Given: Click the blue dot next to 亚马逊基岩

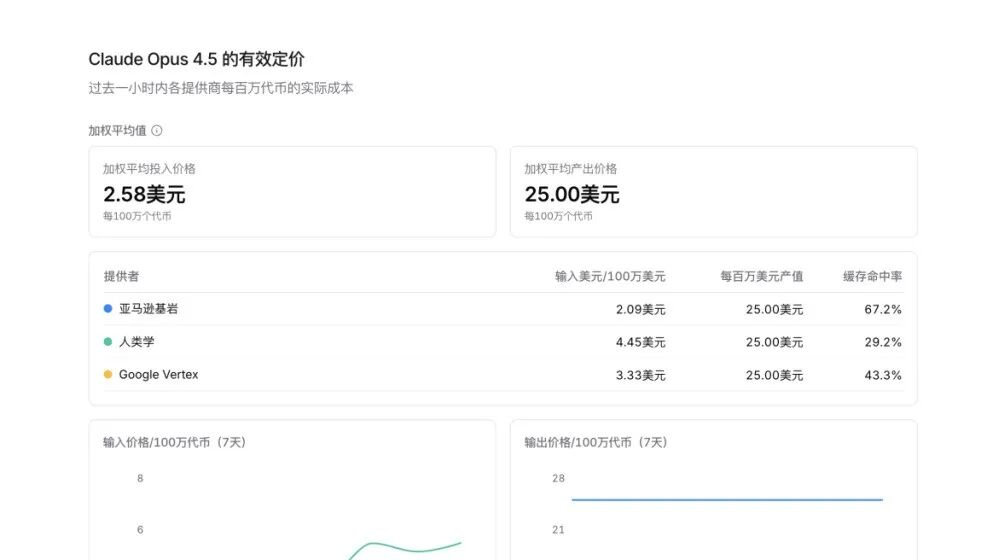Looking at the screenshot, I should pos(108,309).
